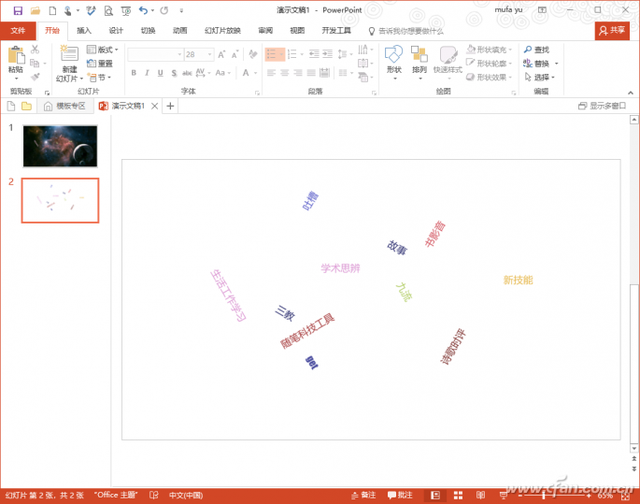The width and height of the screenshot is (640, 504).
Task: Add a new document tab with plus
Action: (x=170, y=106)
